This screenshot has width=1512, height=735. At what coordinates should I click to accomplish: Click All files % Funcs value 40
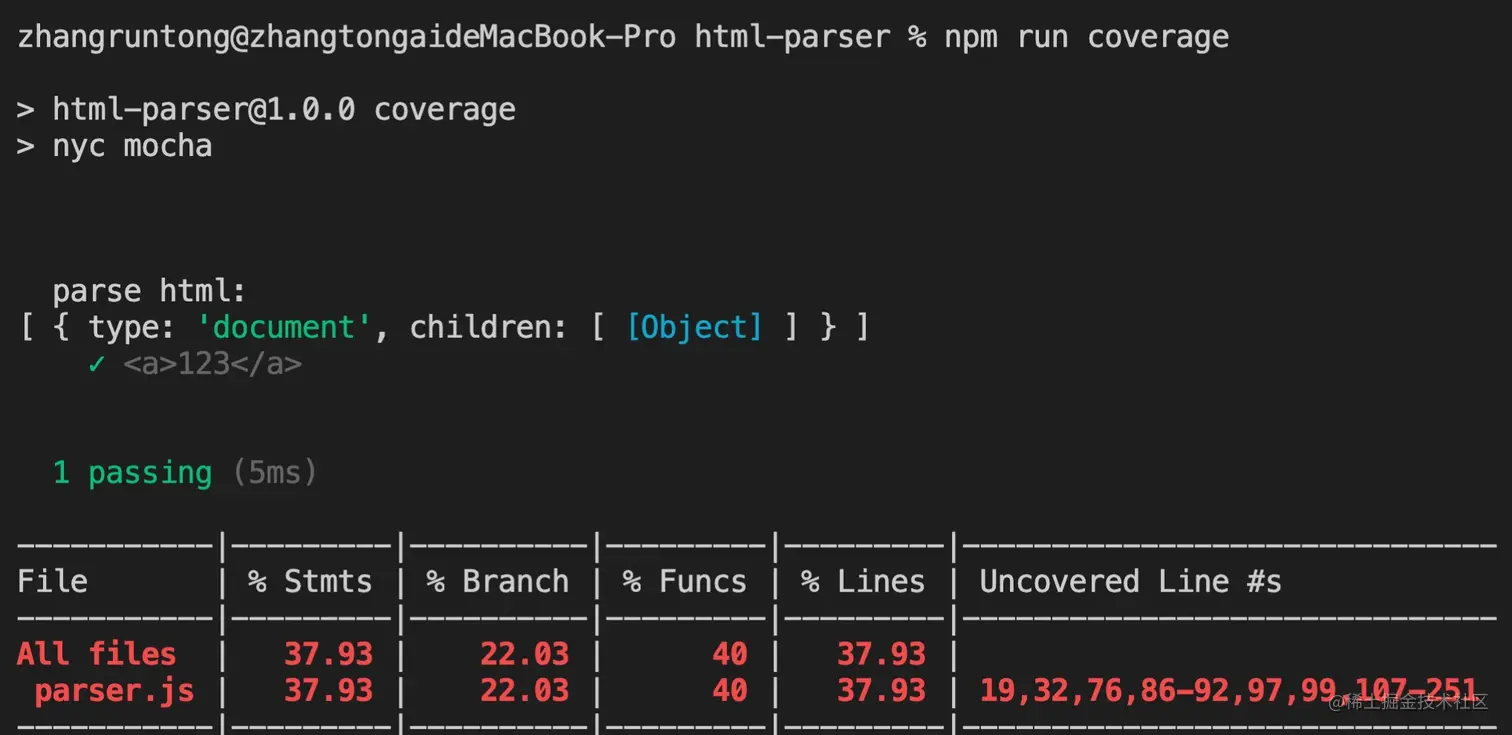(x=729, y=654)
